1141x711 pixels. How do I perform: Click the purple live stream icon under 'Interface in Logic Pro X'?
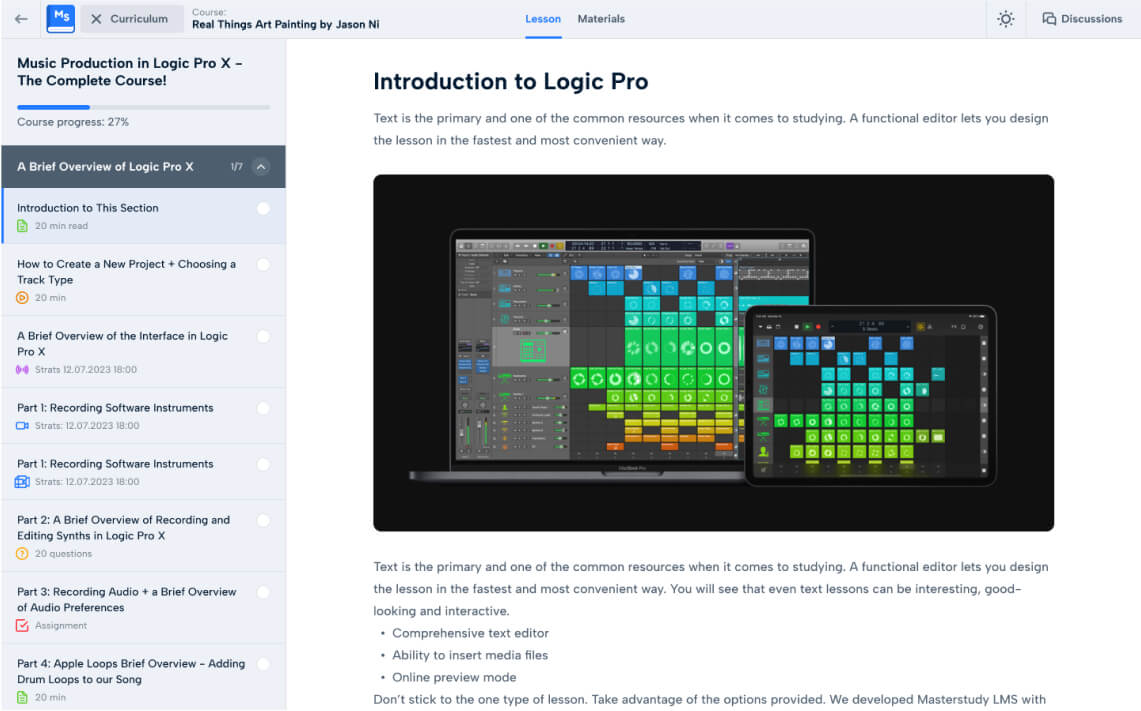click(23, 370)
